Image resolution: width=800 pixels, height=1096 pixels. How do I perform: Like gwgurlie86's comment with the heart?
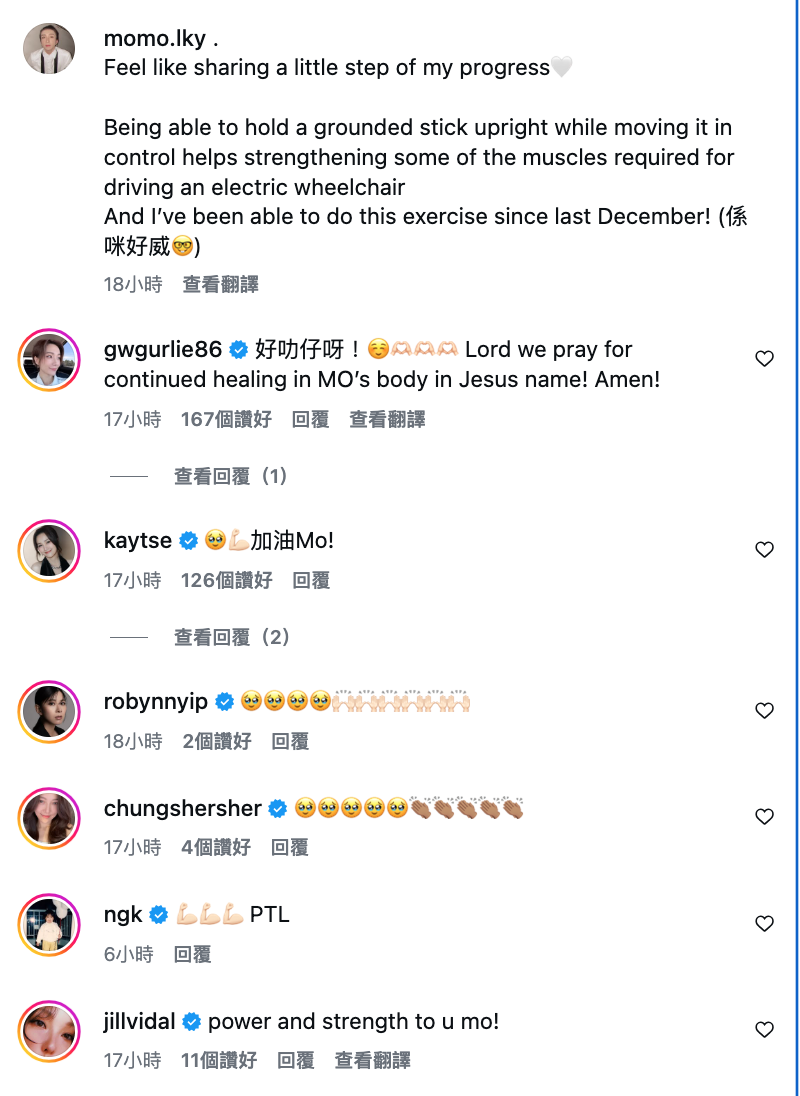(764, 359)
